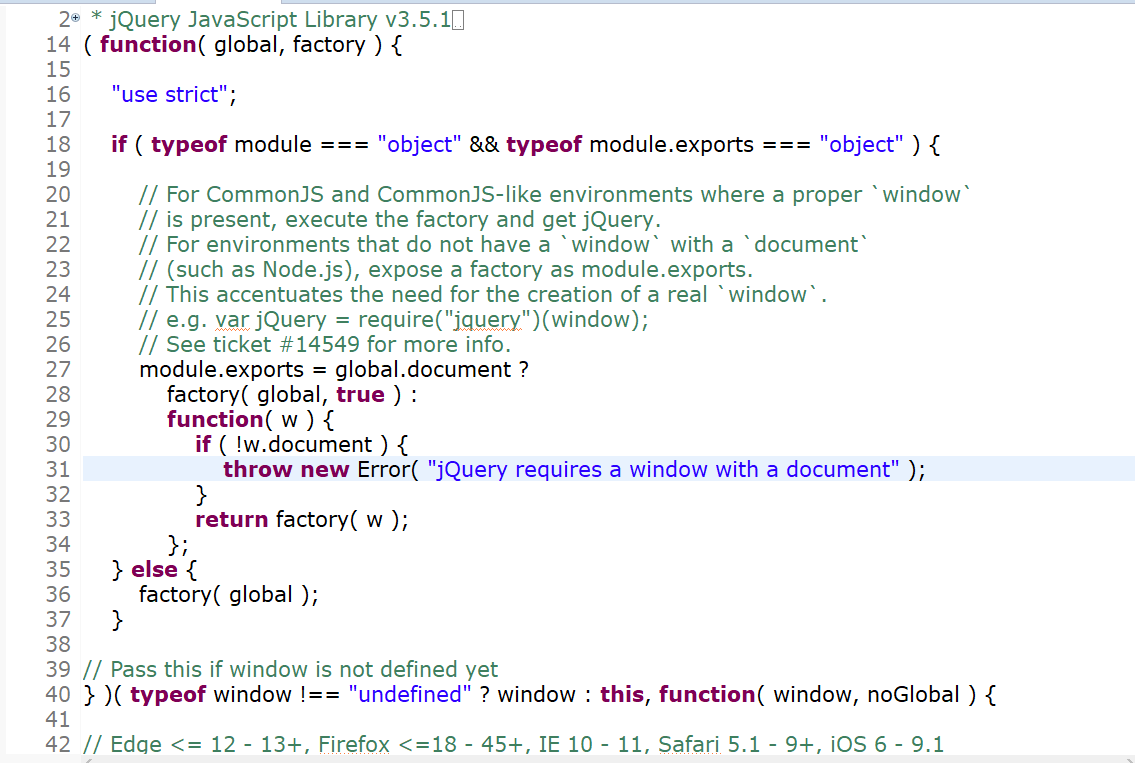This screenshot has width=1135, height=763.
Task: Click the first "object" string on line 18
Action: tap(419, 145)
